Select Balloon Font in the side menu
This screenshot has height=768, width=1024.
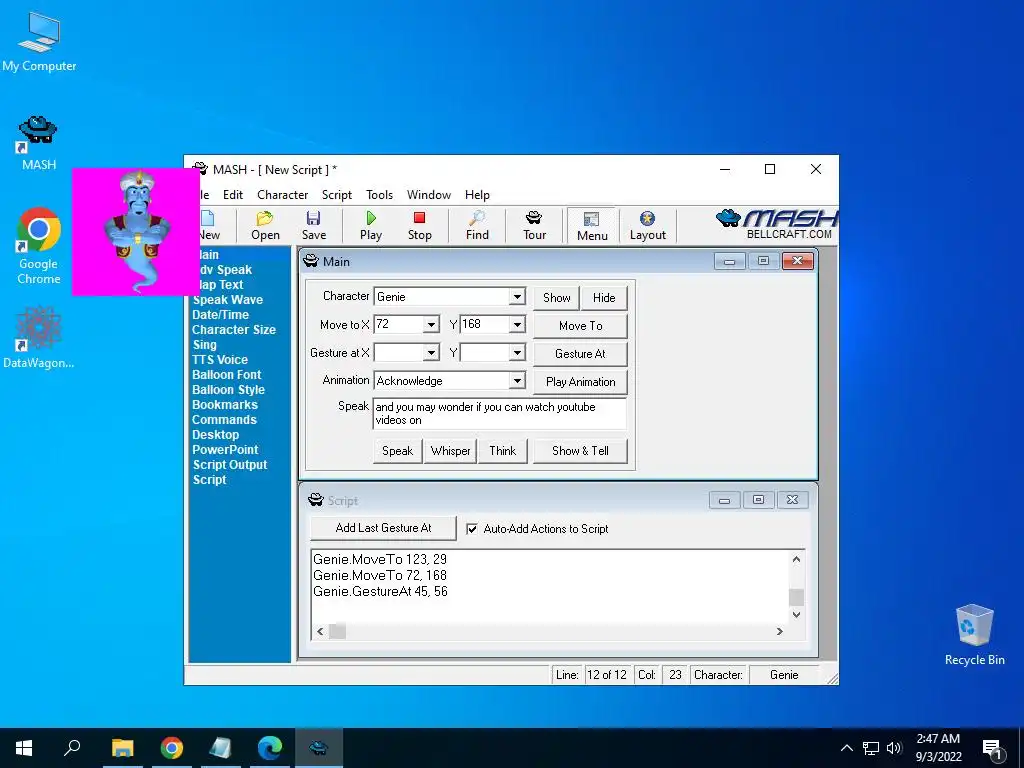[226, 375]
